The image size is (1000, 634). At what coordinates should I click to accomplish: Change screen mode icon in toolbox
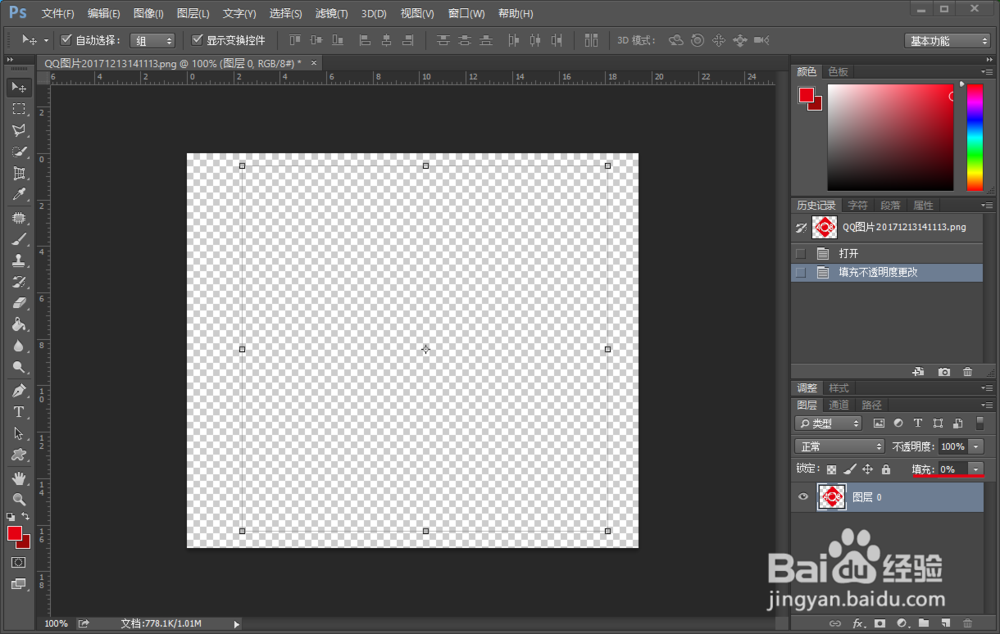pyautogui.click(x=18, y=584)
